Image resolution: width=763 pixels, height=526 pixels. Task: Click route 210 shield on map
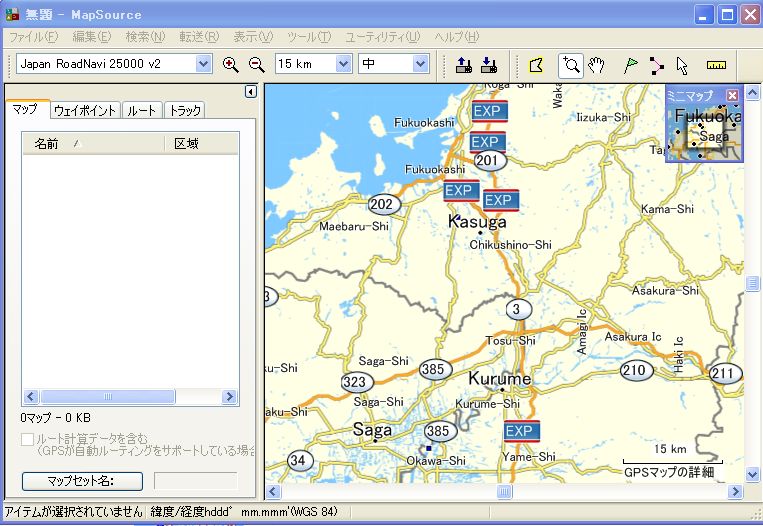point(634,371)
